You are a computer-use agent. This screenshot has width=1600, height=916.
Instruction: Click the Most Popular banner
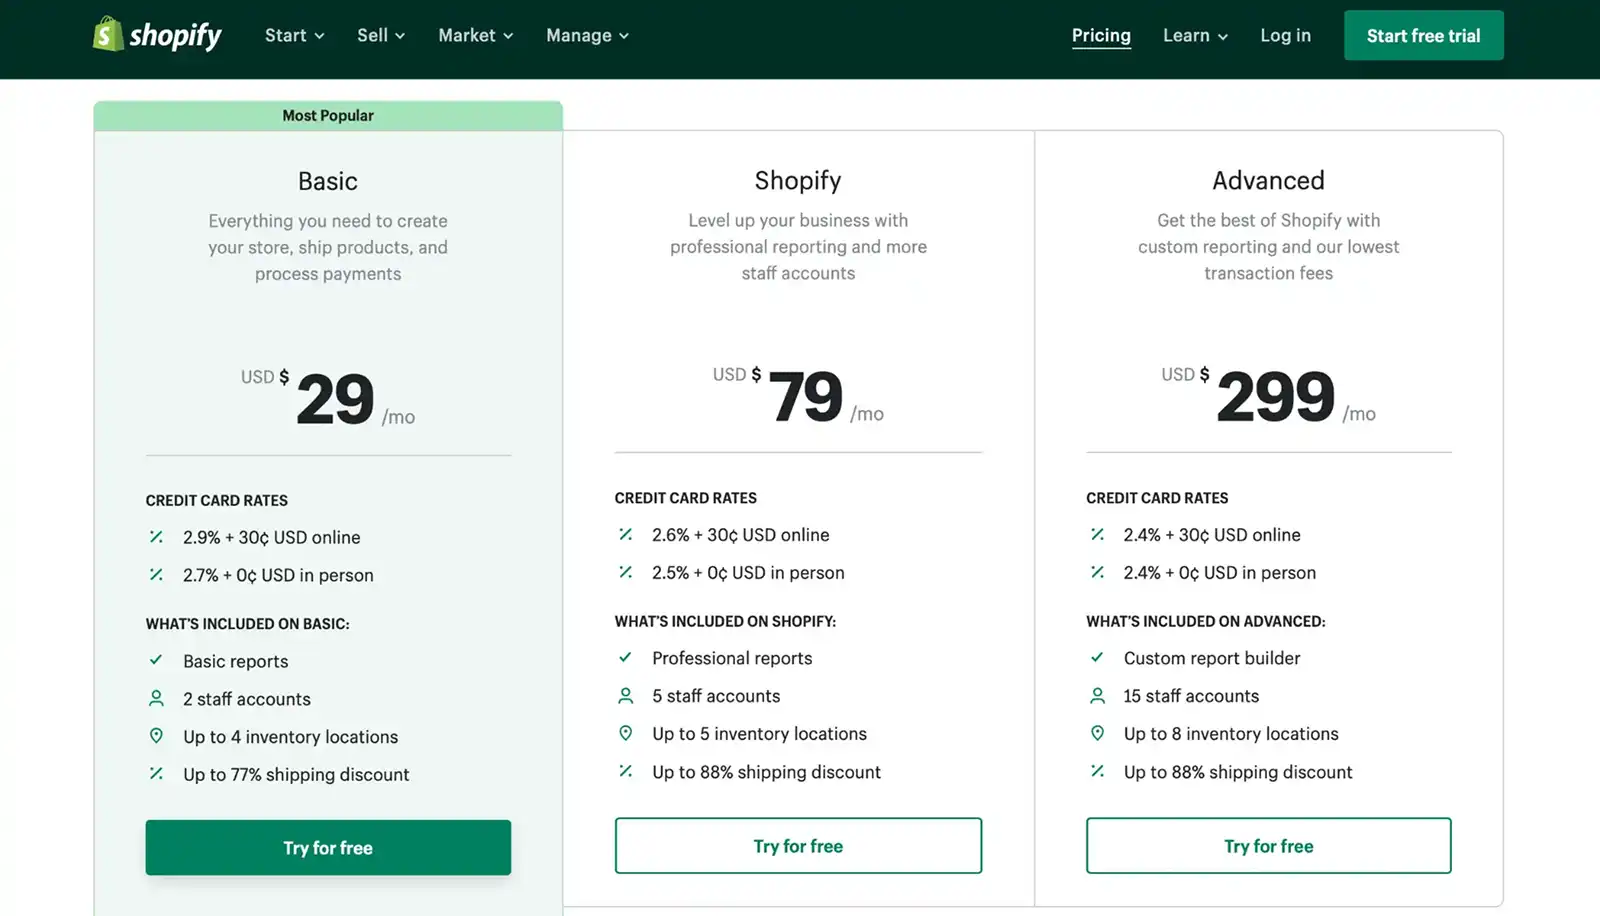click(328, 115)
